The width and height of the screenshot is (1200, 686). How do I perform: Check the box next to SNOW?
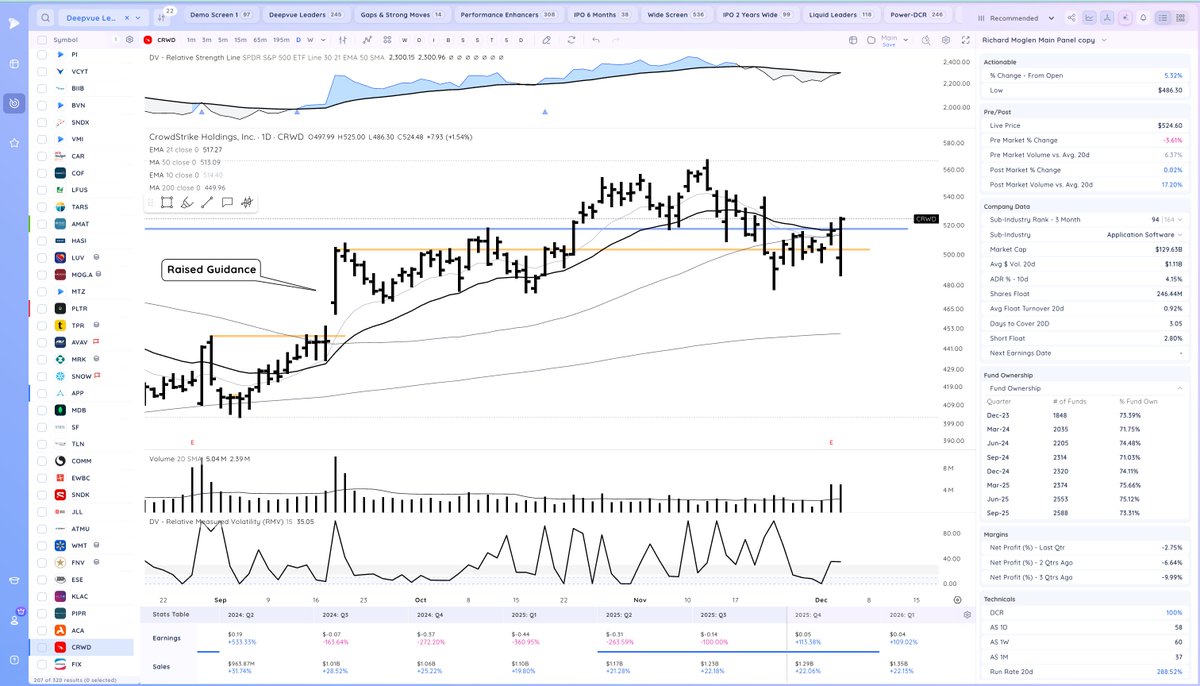pos(42,376)
